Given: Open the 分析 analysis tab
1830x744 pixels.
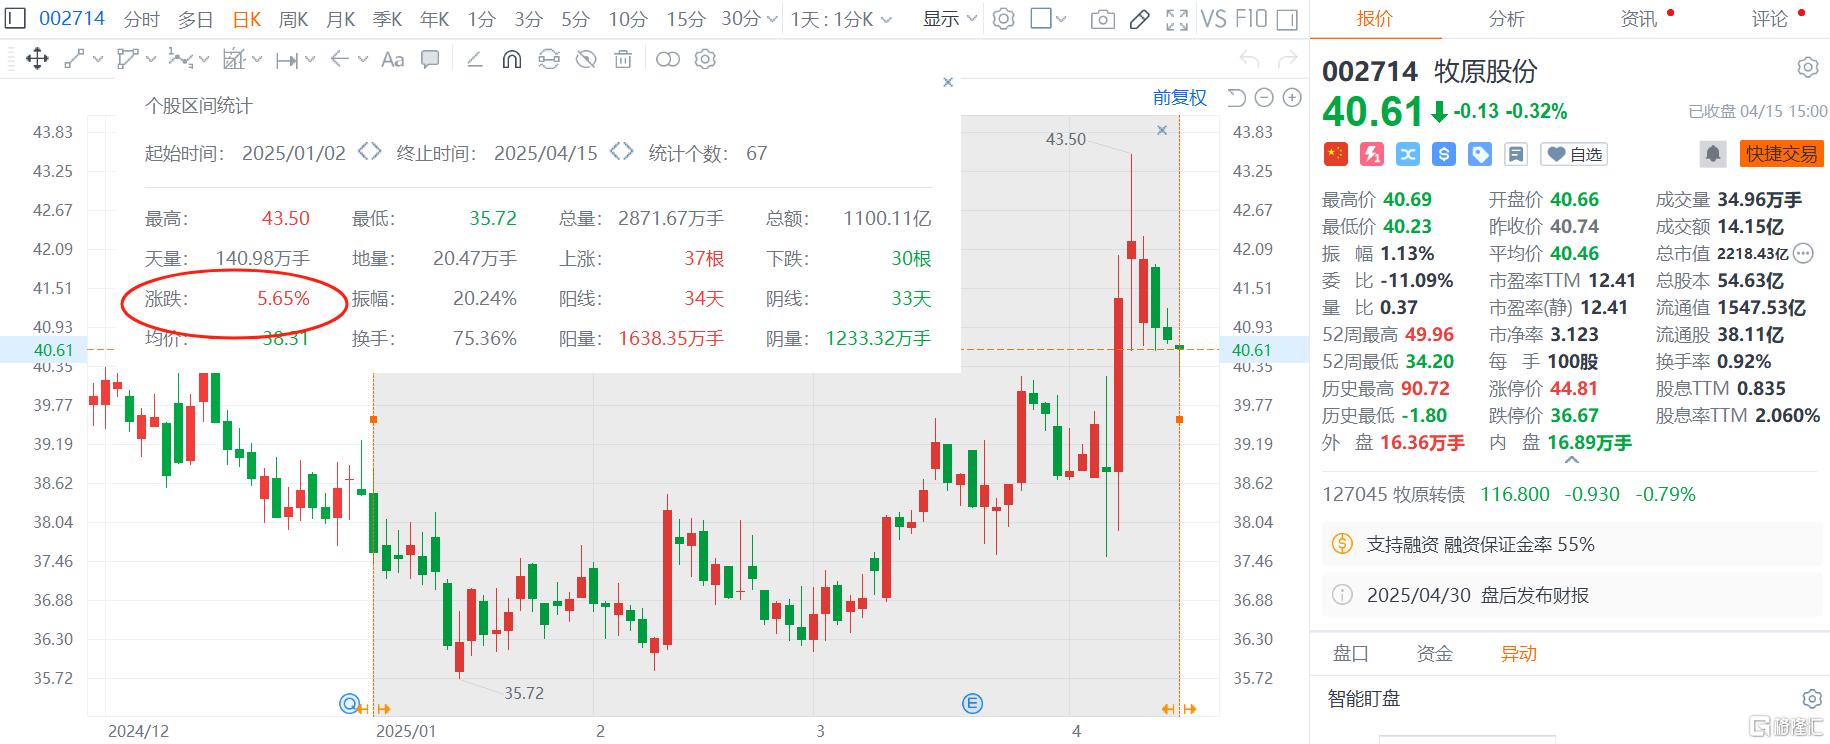Looking at the screenshot, I should (1506, 18).
